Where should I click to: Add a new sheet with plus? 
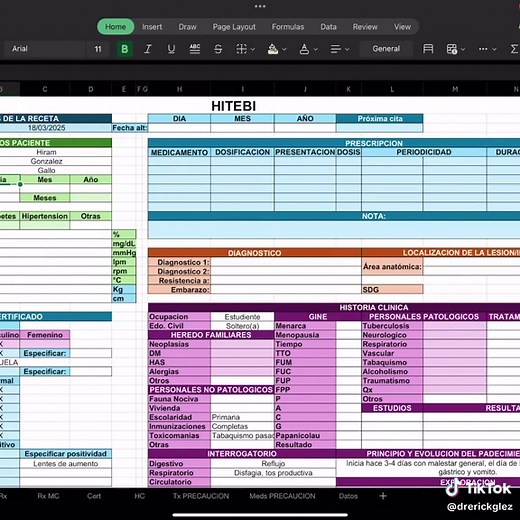383,496
